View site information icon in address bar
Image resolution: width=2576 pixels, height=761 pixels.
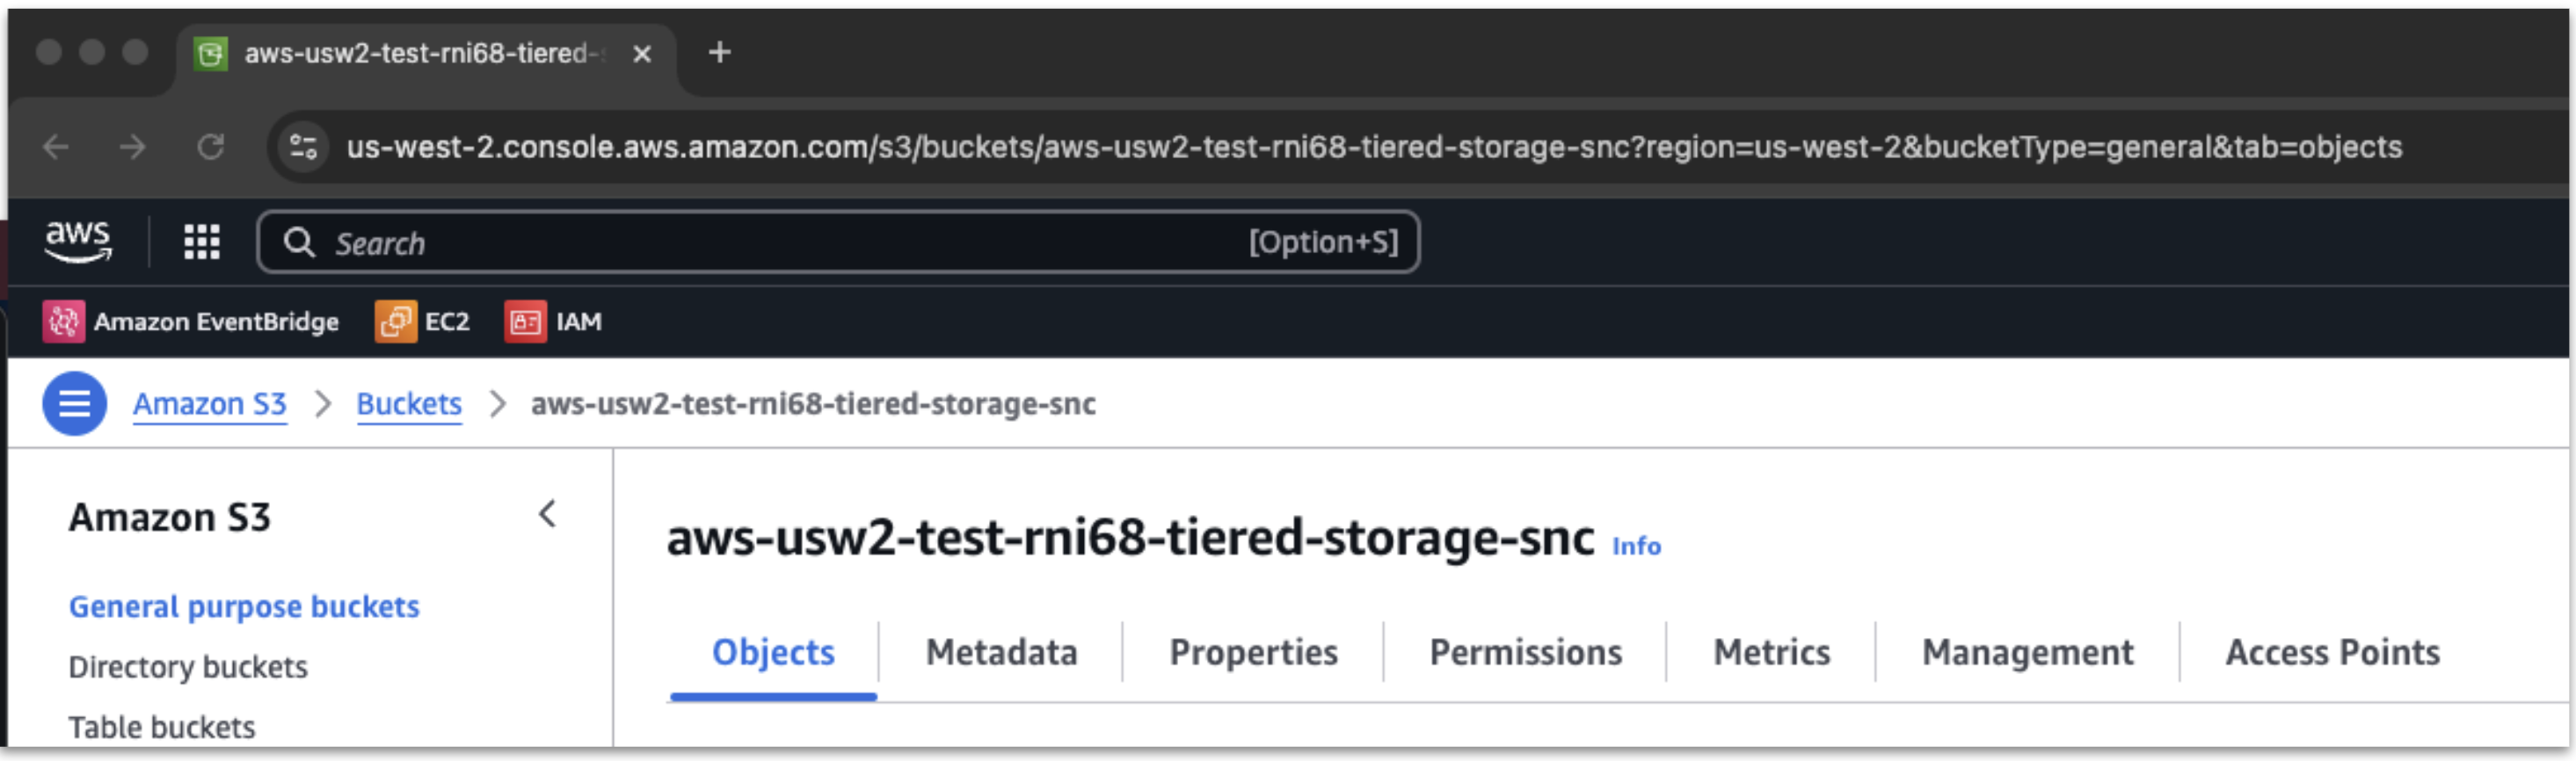coord(303,148)
